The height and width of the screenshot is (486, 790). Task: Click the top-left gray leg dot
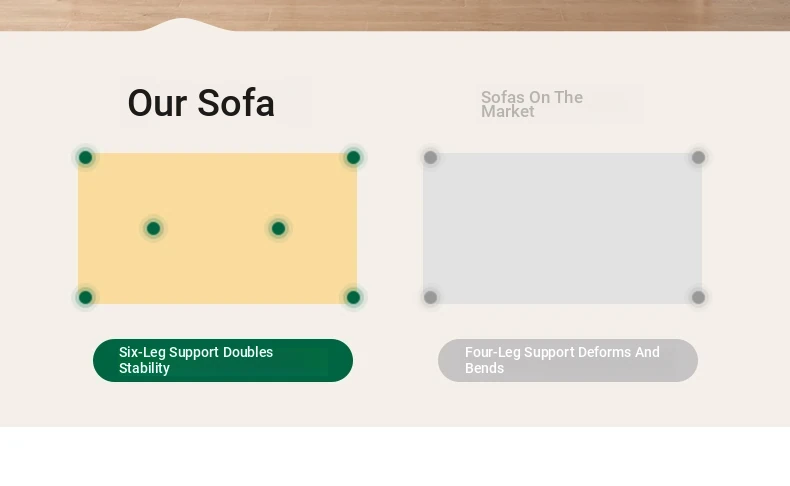tap(430, 158)
